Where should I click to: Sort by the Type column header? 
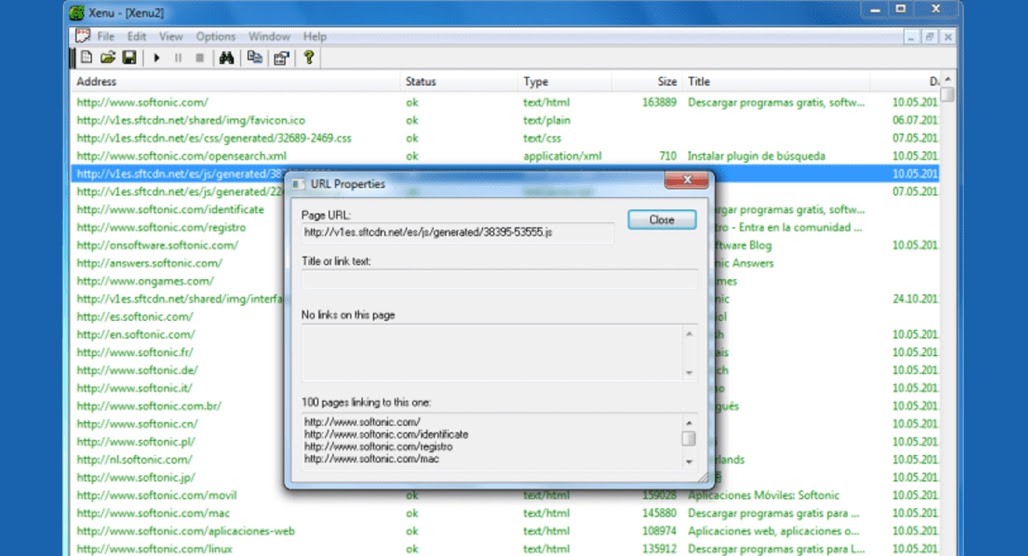click(x=564, y=81)
